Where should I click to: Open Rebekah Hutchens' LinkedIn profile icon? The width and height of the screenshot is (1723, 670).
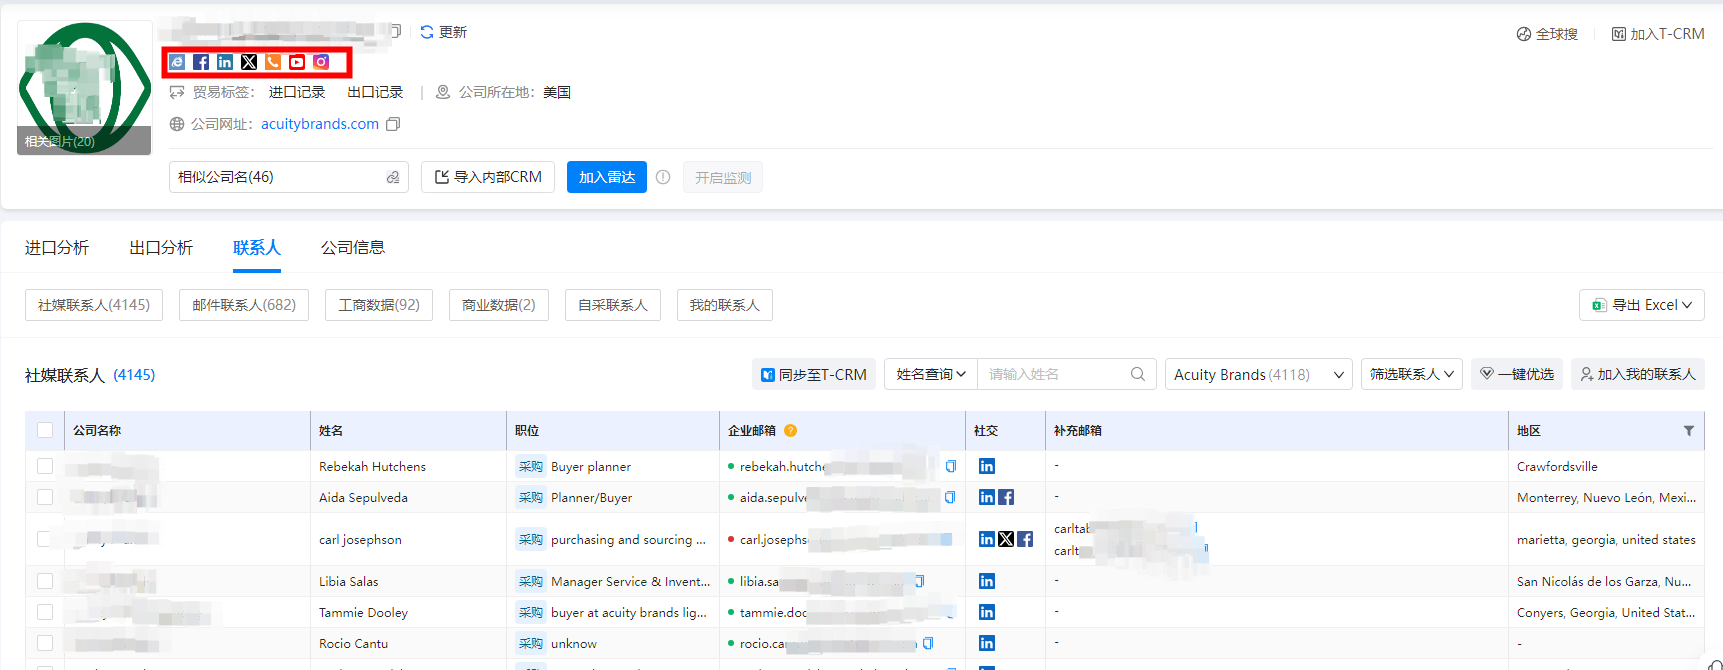point(987,466)
